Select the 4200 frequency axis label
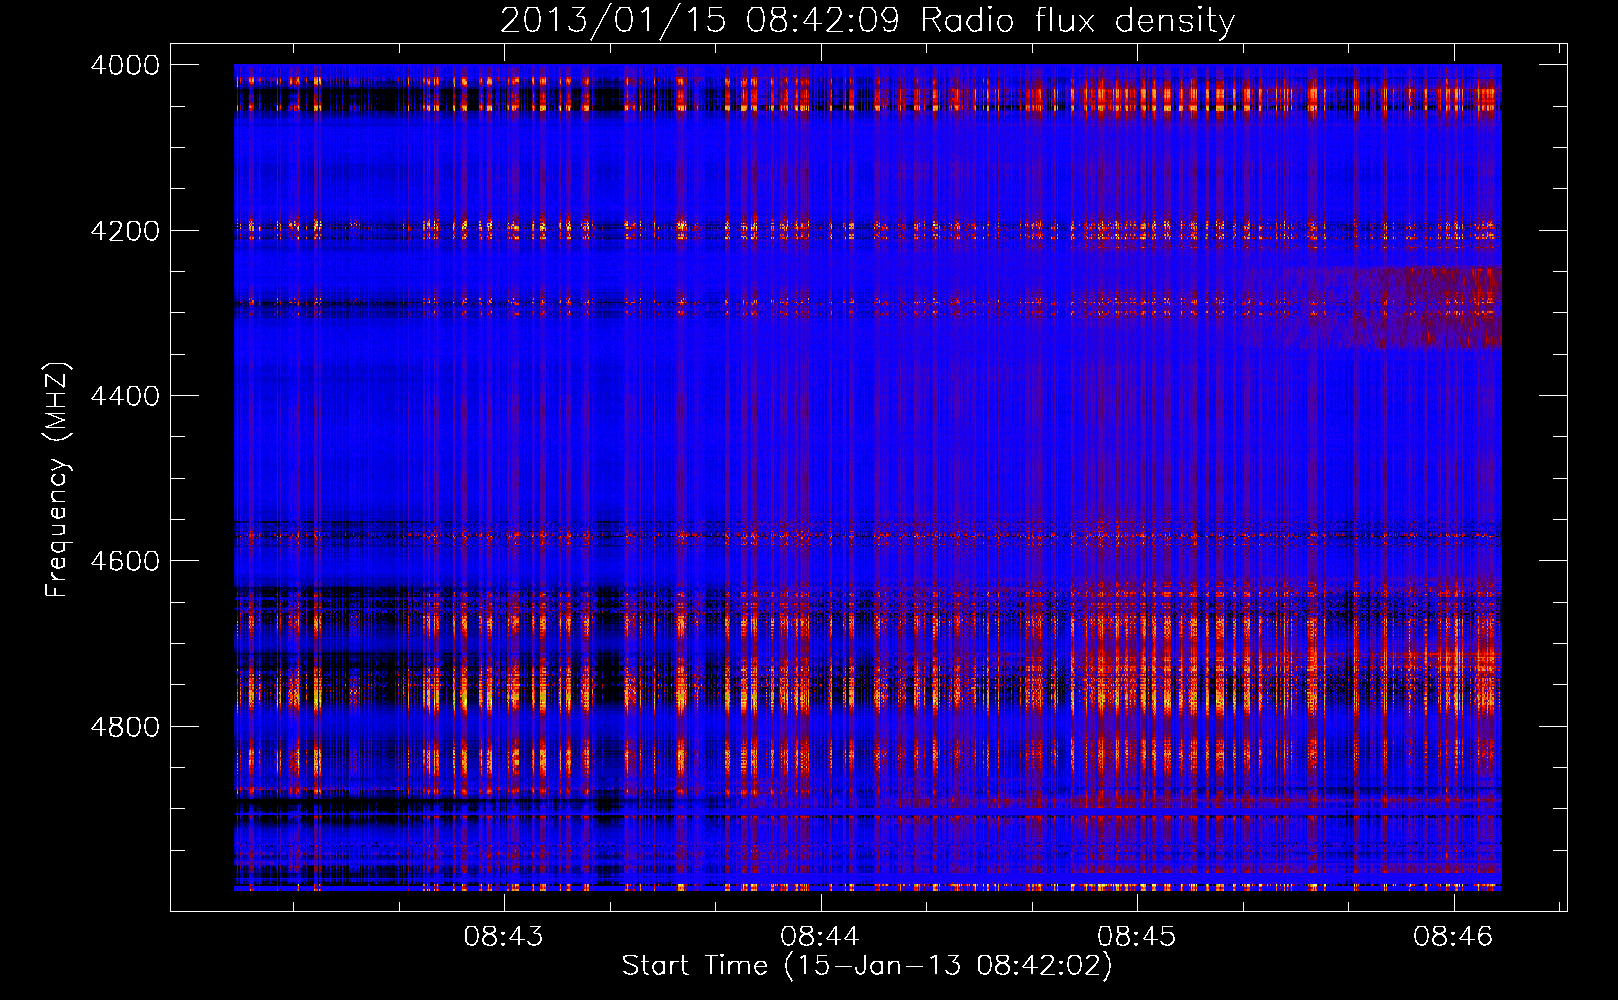1618x1000 pixels. pos(125,231)
